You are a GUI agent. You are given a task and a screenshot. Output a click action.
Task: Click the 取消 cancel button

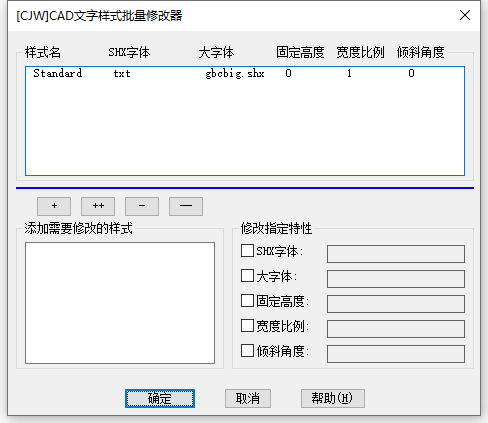pyautogui.click(x=248, y=398)
